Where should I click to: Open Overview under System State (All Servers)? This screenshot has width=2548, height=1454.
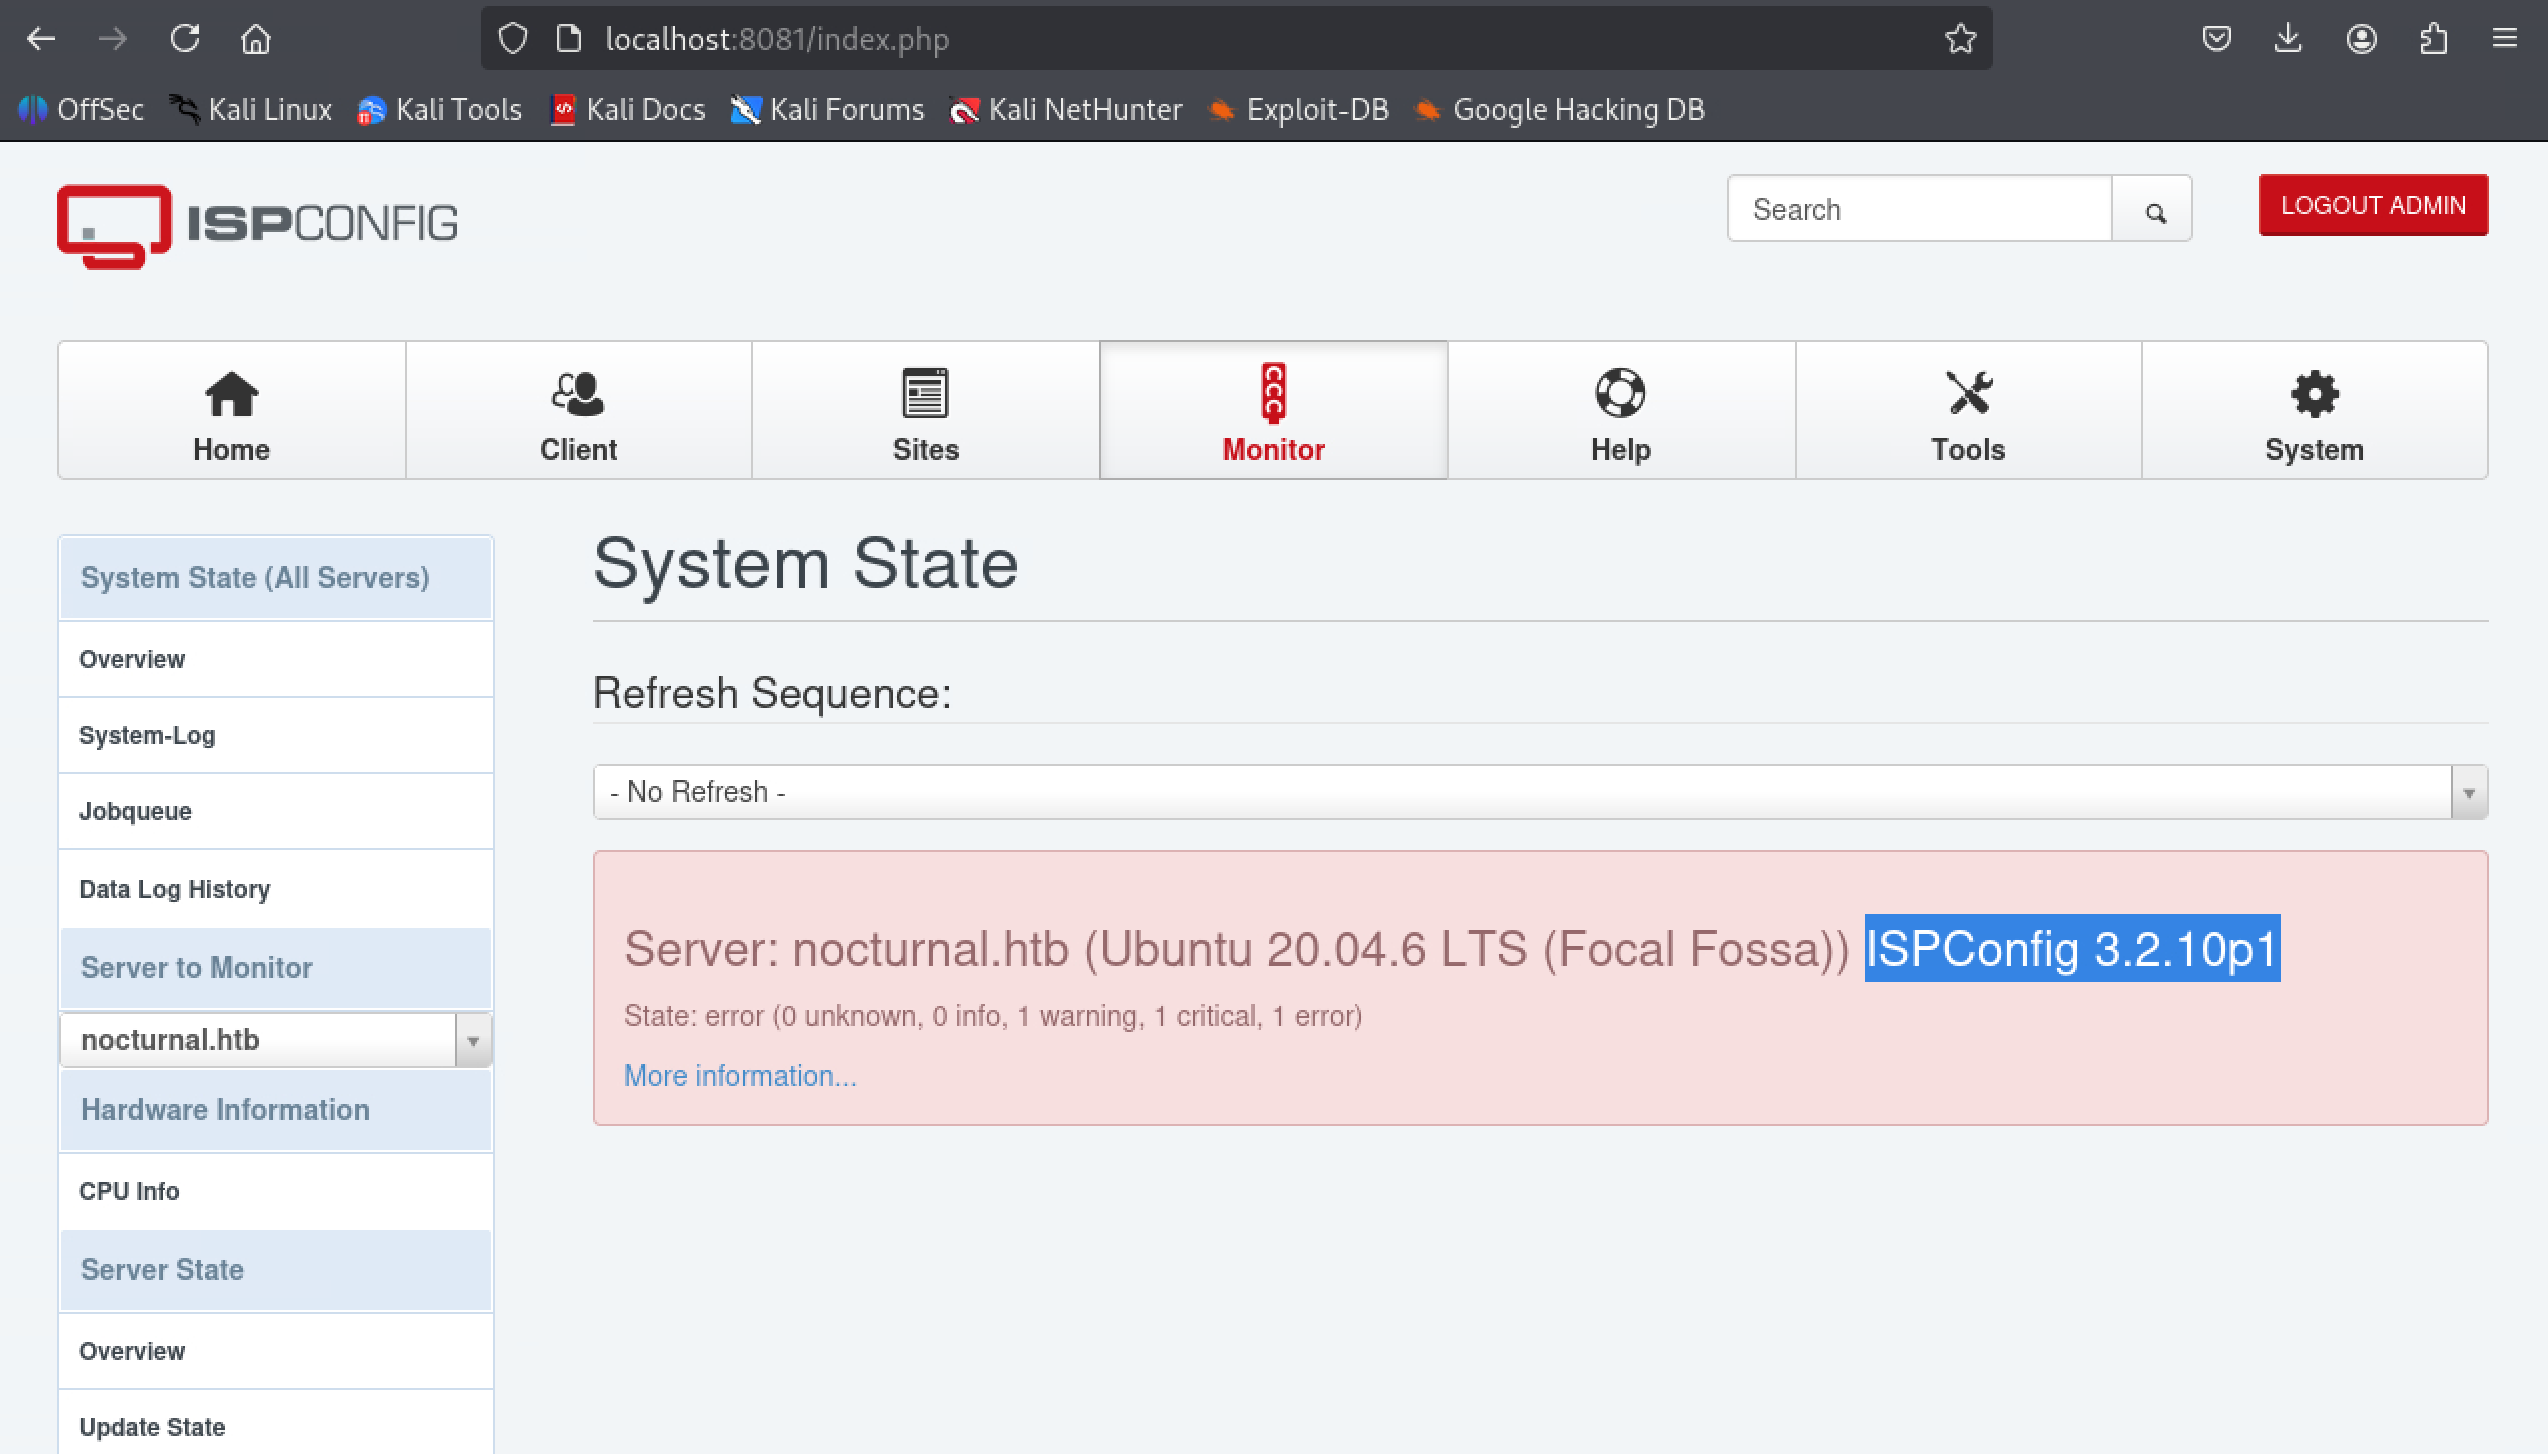276,659
